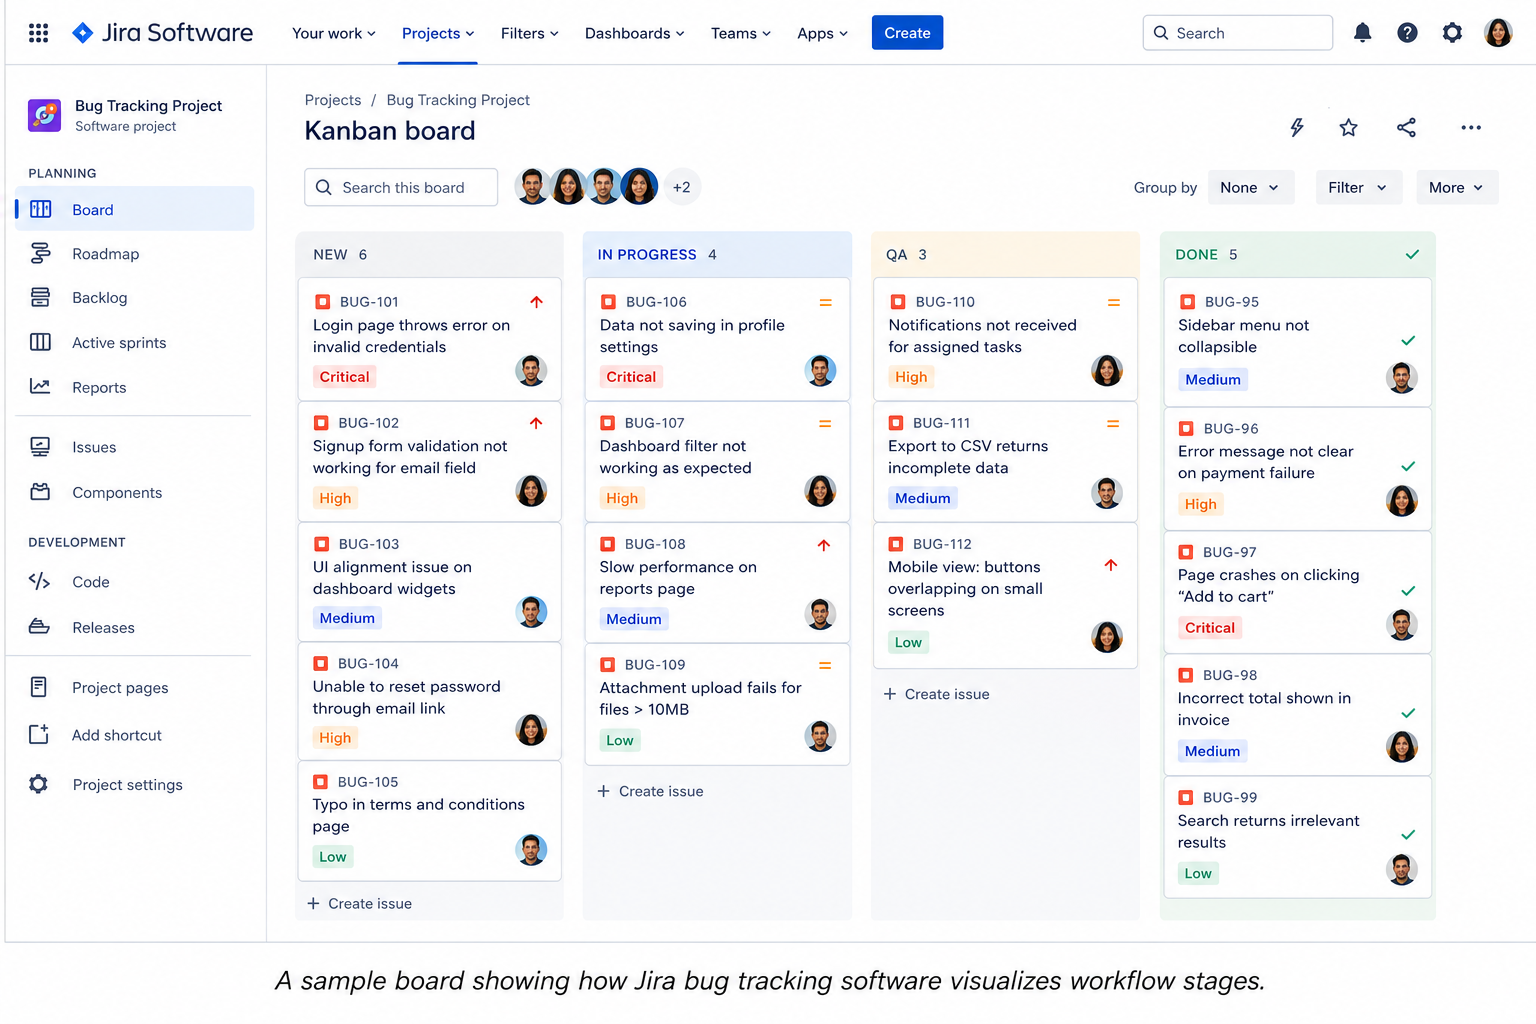Click the share board icon
The image size is (1536, 1024).
(1406, 127)
